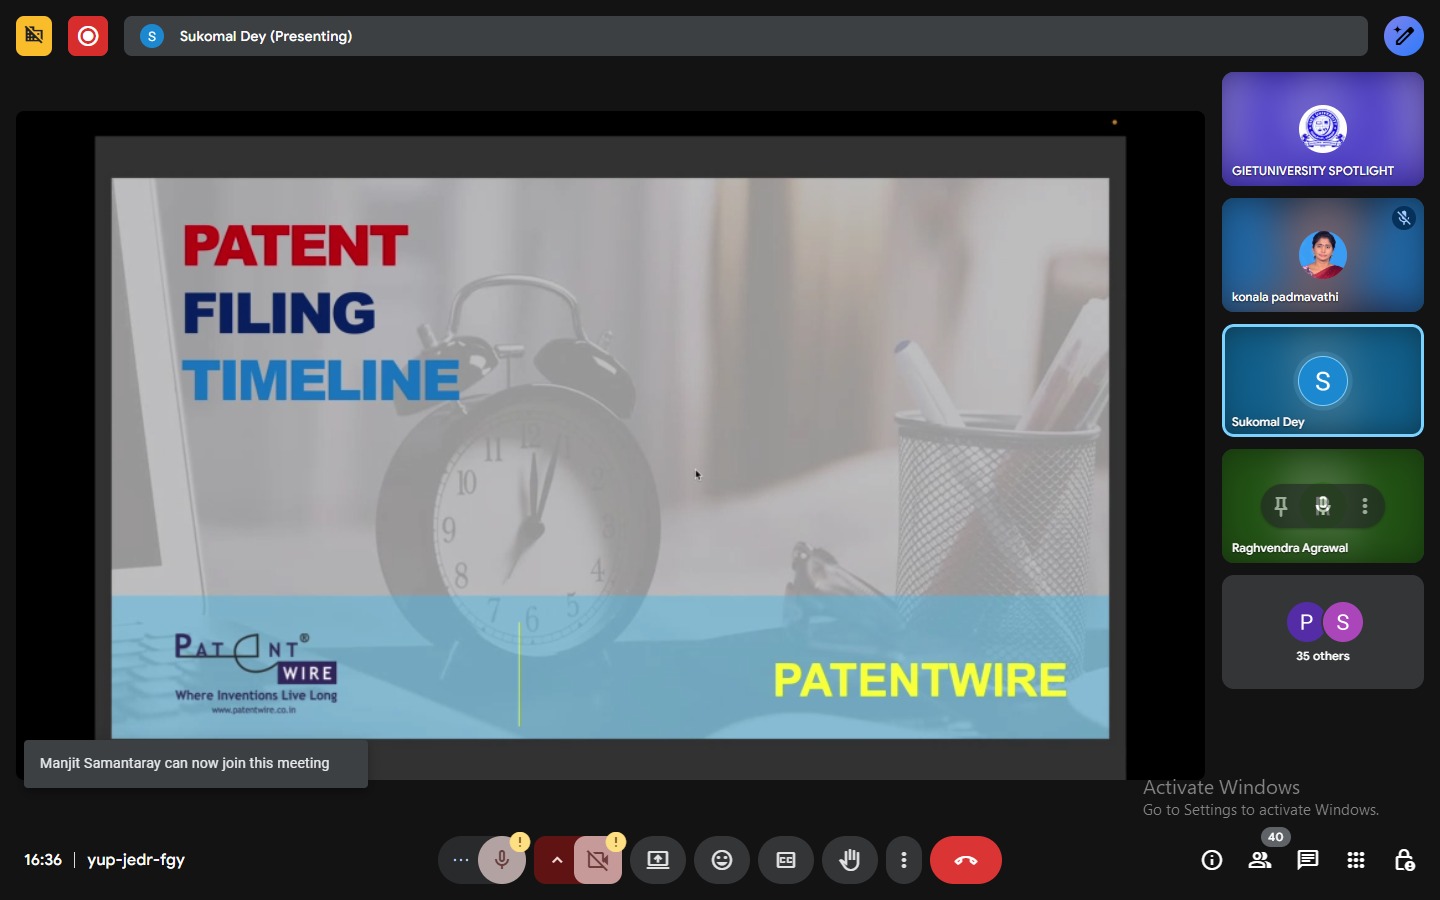Send a reaction with emoji icon

pos(722,860)
